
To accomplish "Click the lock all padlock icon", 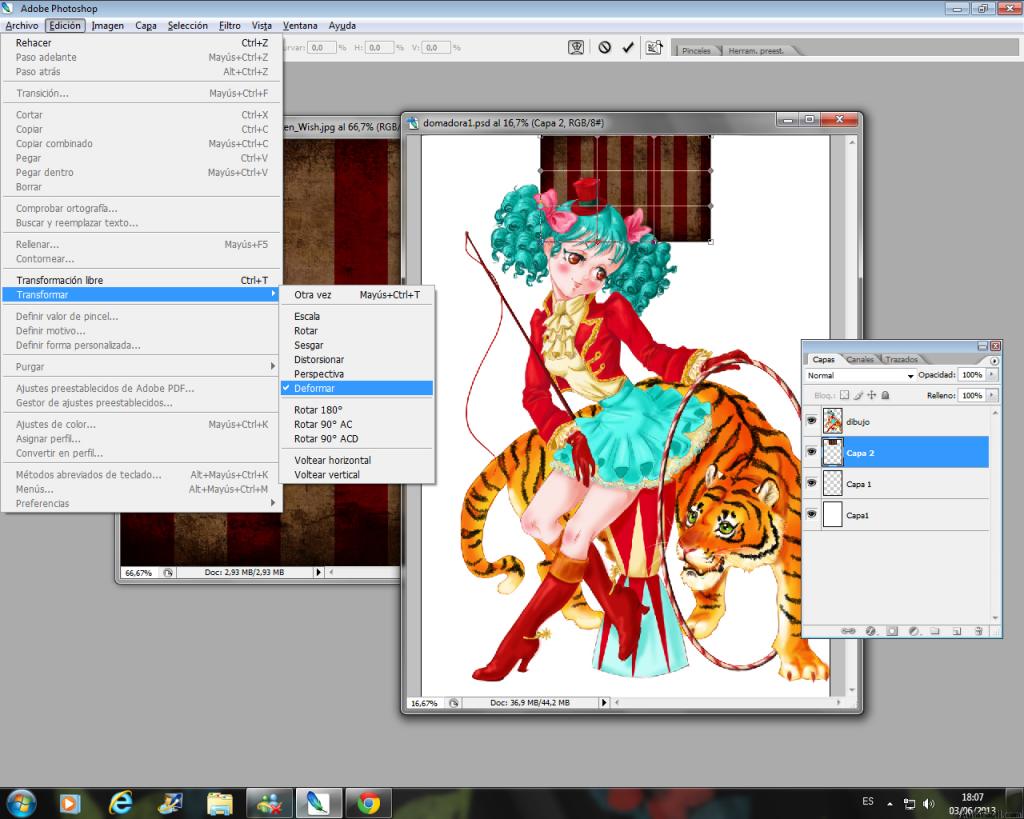I will click(x=886, y=395).
